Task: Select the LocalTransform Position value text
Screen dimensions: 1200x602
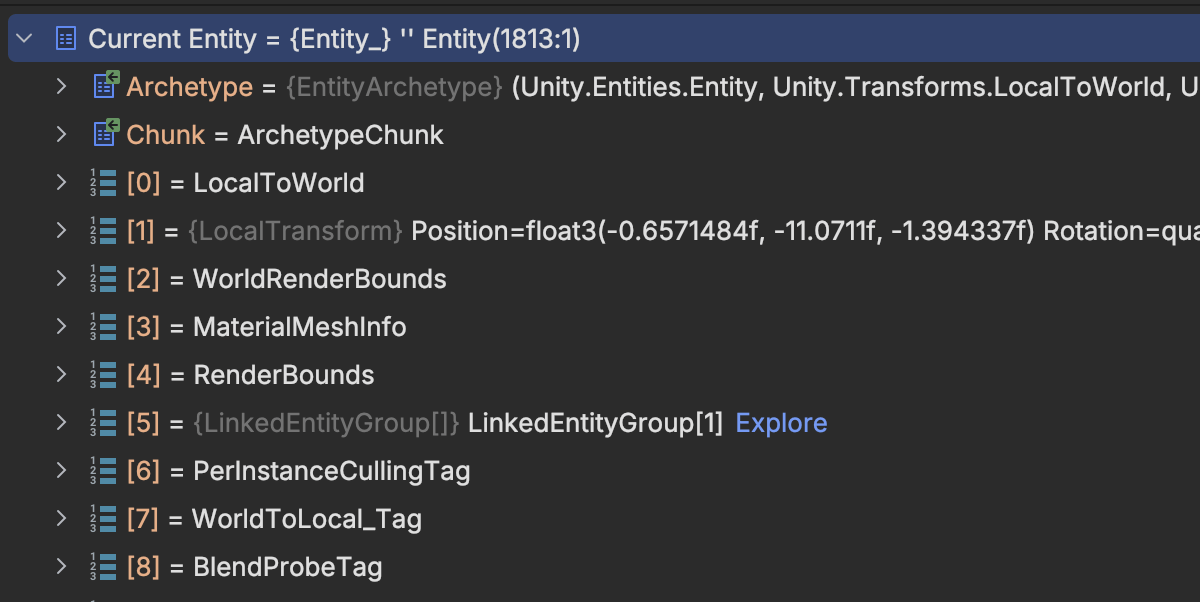Action: pos(720,231)
